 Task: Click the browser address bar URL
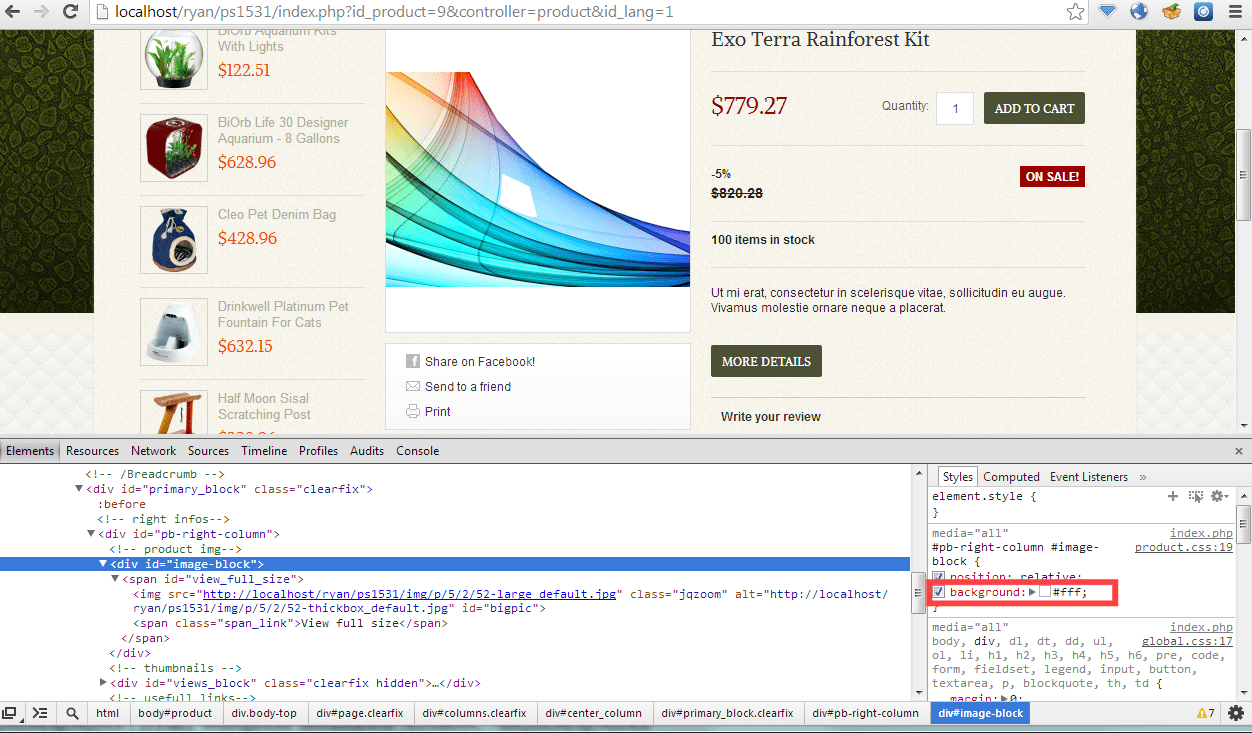pyautogui.click(x=394, y=13)
